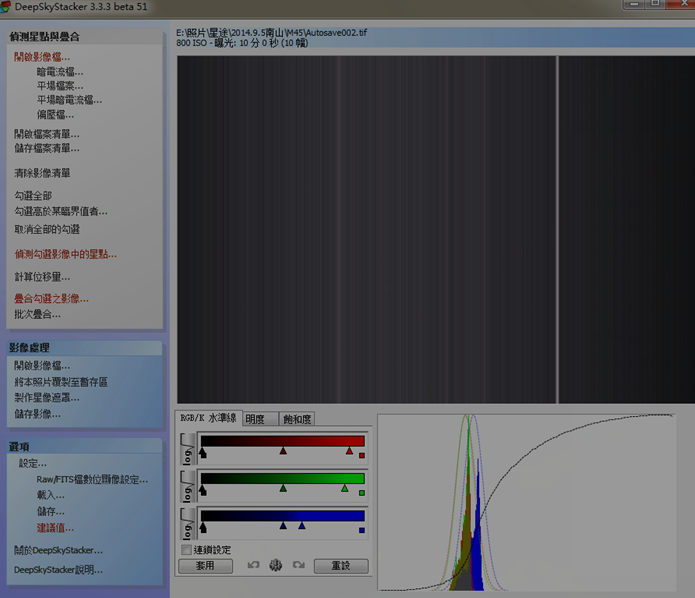The image size is (695, 598).
Task: Click the 重設 reset button
Action: [341, 566]
